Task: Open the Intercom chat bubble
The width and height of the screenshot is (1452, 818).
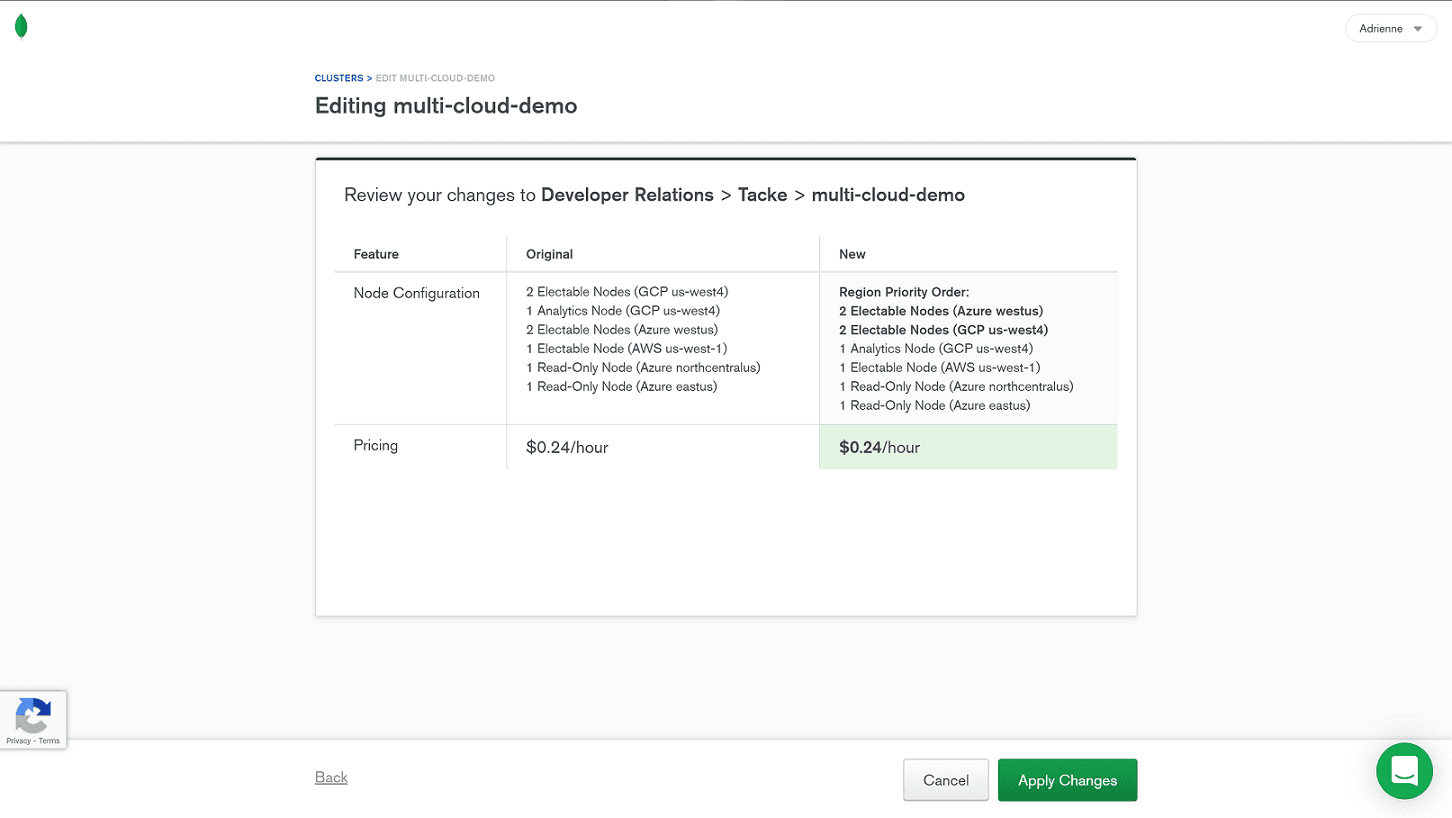Action: point(1404,771)
